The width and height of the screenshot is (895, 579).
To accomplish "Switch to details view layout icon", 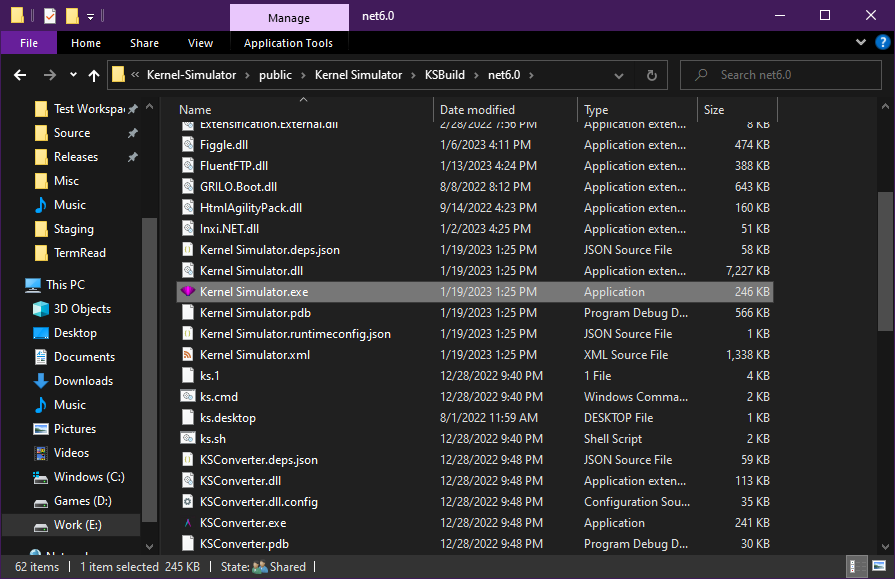I will click(857, 567).
